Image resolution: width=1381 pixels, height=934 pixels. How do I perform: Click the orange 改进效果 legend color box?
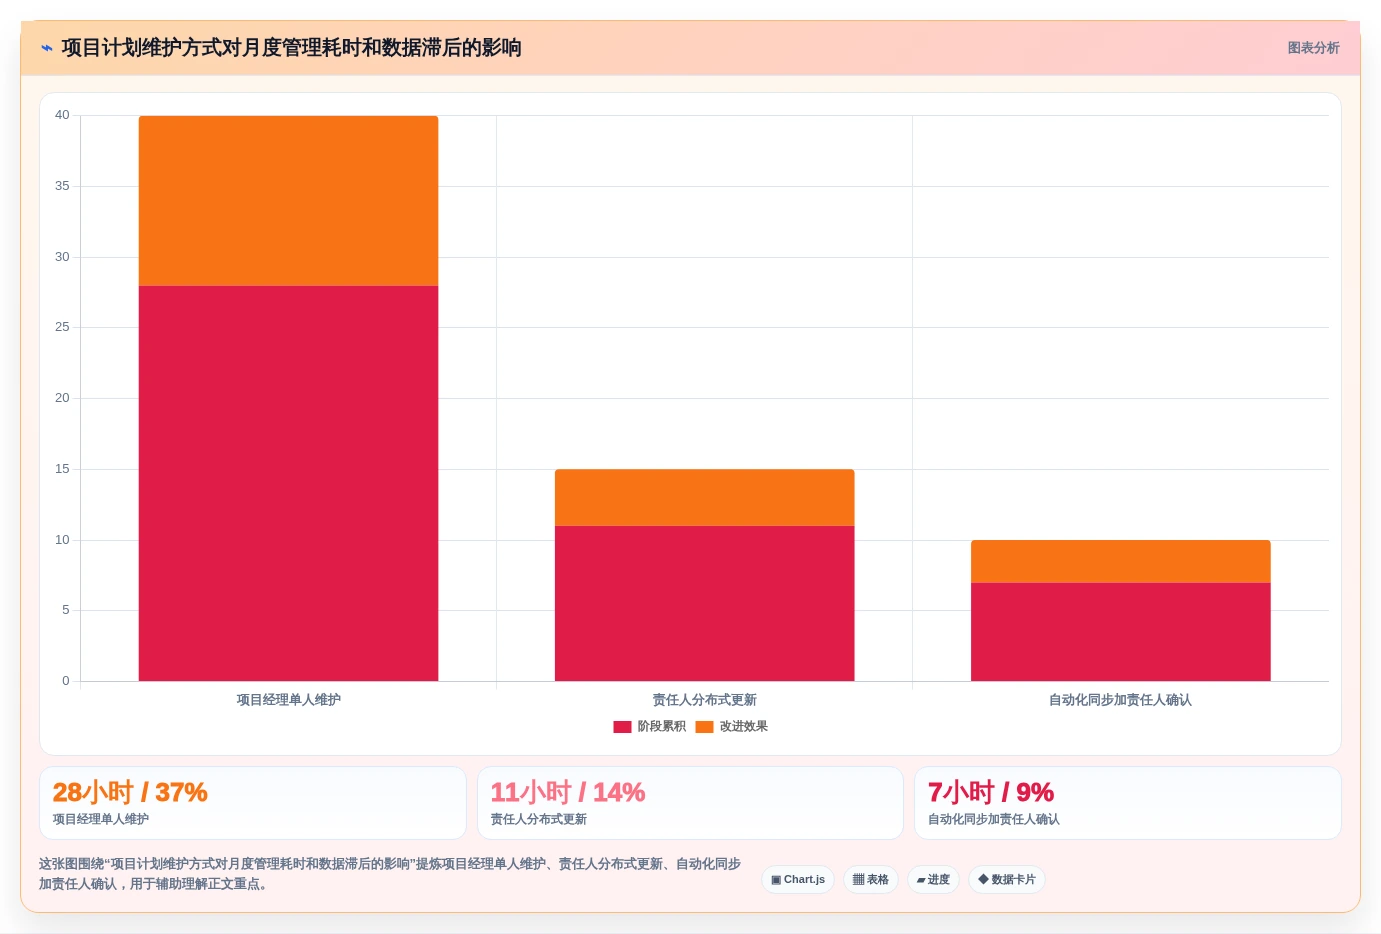pyautogui.click(x=704, y=727)
